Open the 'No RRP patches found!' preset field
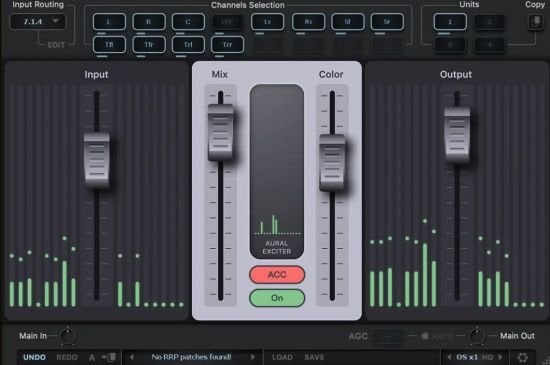This screenshot has height=365, width=550. click(x=192, y=357)
